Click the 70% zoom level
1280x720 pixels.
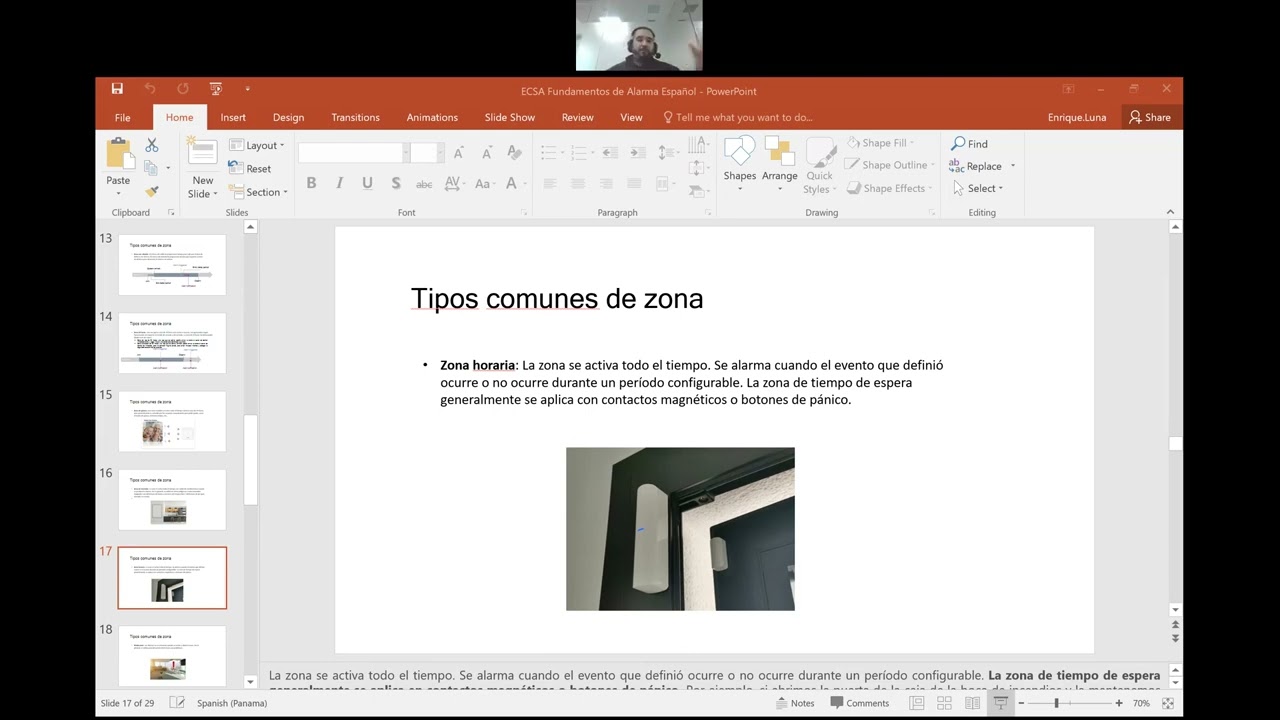[1141, 703]
